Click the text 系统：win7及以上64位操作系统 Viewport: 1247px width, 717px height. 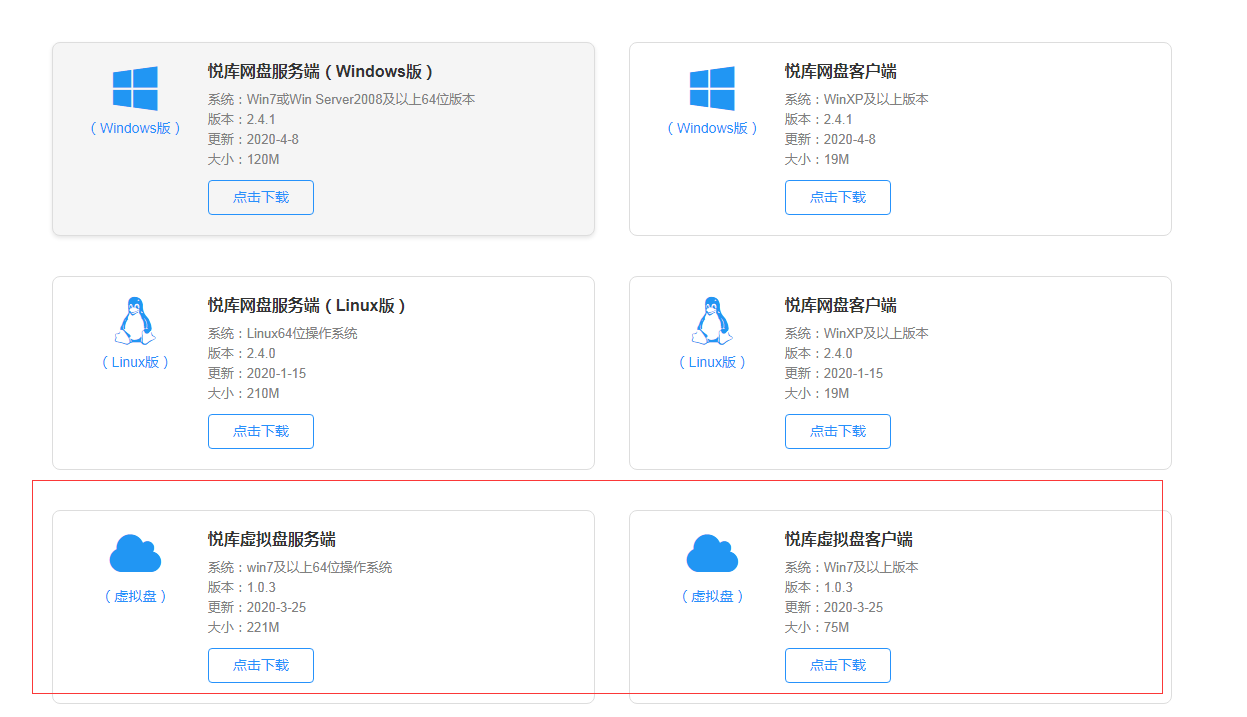300,567
